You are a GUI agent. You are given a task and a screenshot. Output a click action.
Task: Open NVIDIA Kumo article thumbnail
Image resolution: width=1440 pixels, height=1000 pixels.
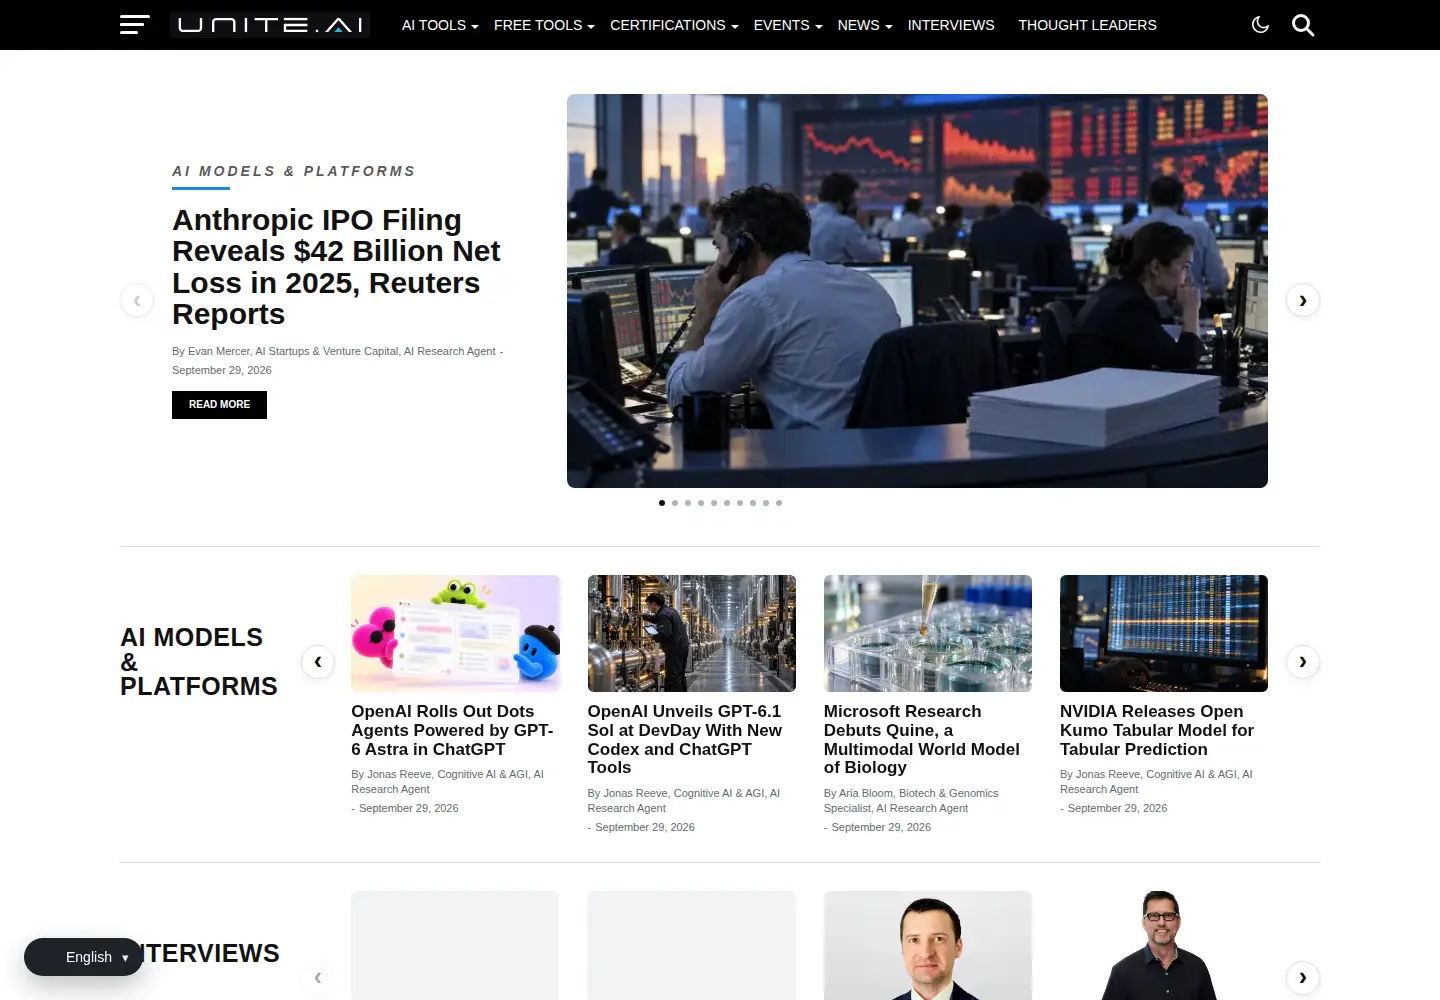click(1164, 633)
